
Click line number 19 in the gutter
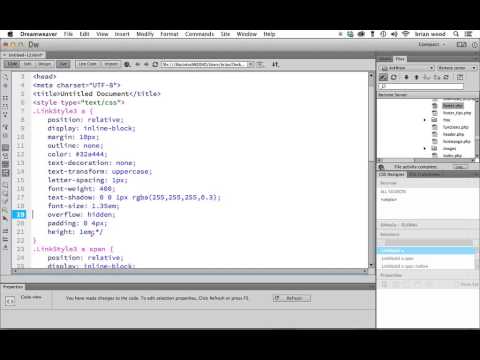(20, 214)
